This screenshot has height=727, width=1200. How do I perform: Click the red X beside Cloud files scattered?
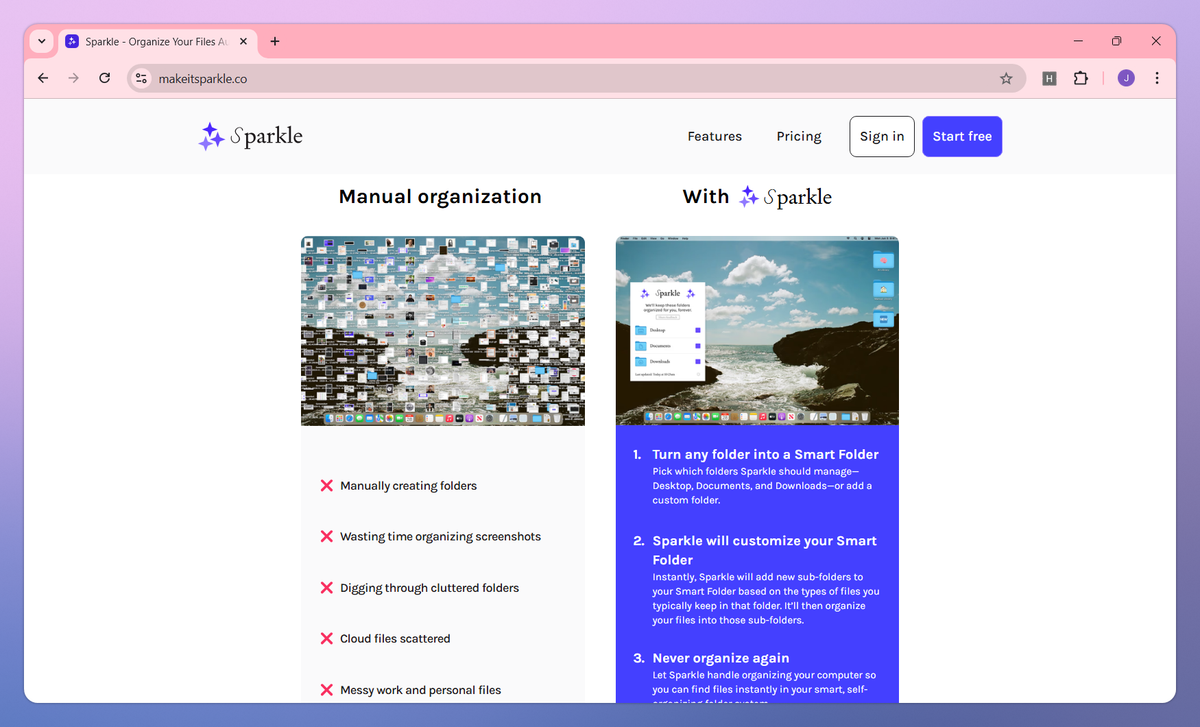pyautogui.click(x=326, y=638)
